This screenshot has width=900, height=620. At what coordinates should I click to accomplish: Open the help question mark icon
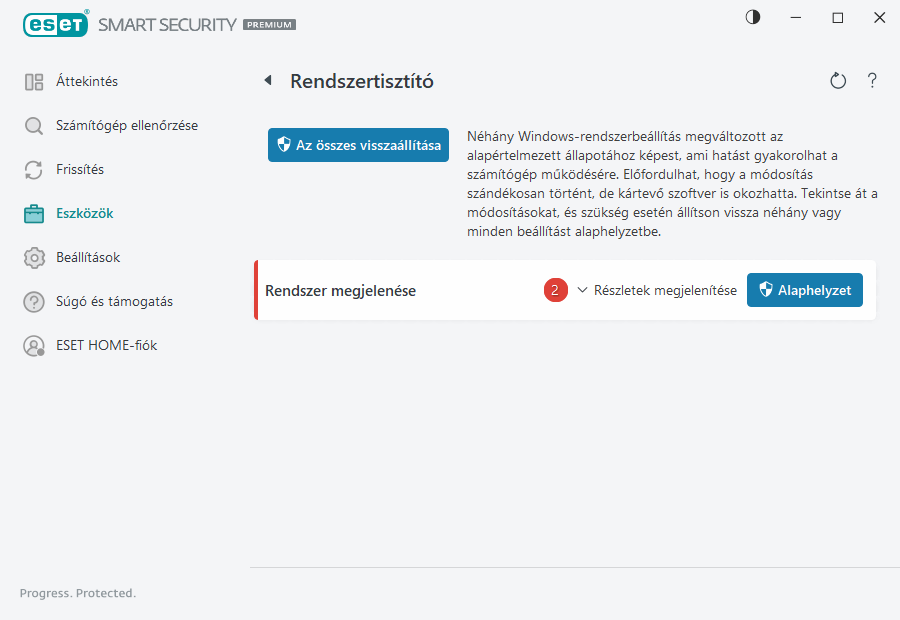(x=872, y=81)
